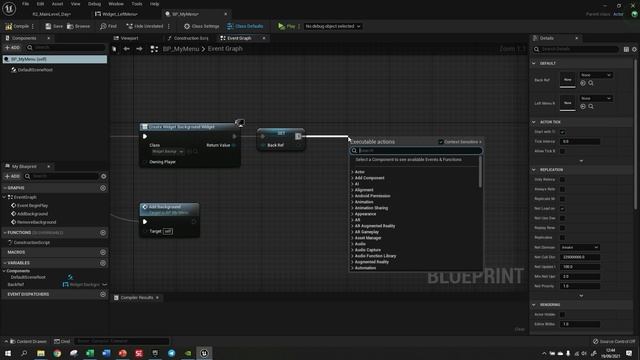Browse to Back Ref asset magnifier icon

pos(591,83)
